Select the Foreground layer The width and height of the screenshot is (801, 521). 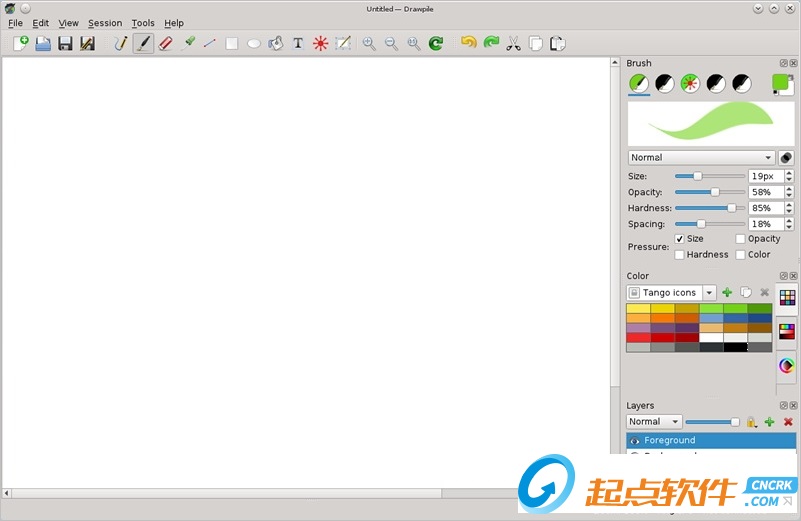[x=711, y=440]
